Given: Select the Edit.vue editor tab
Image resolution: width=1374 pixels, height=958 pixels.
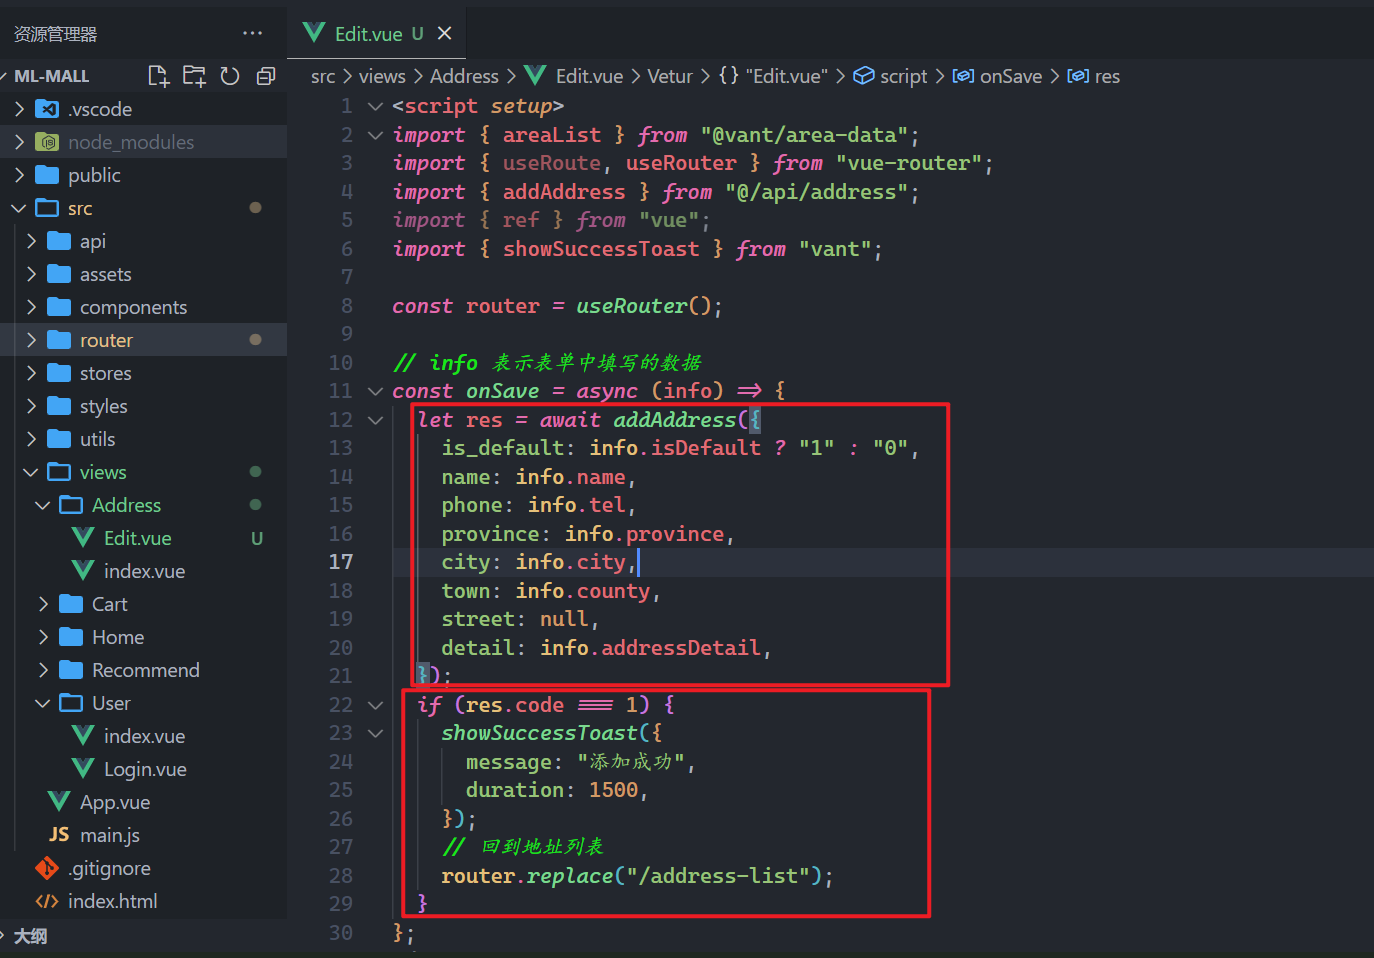Looking at the screenshot, I should coord(377,33).
